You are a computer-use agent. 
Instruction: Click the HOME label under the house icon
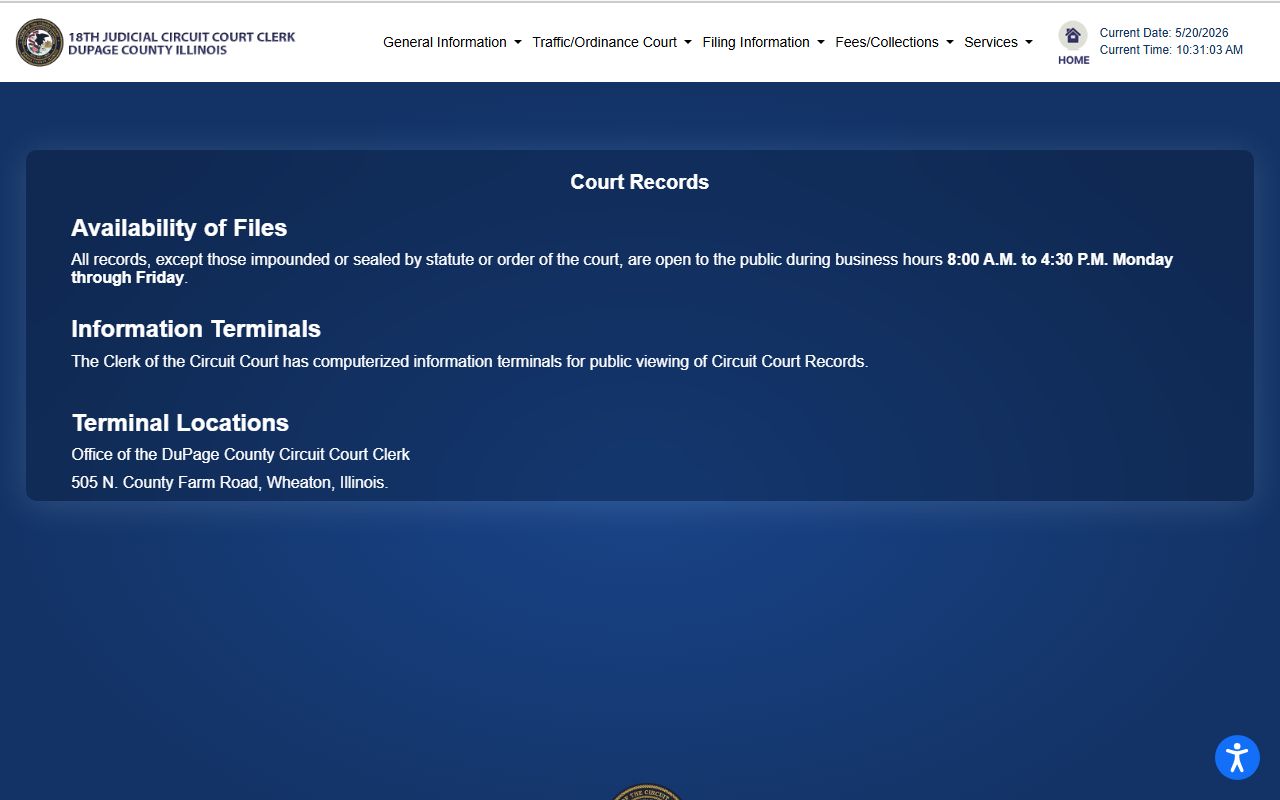click(x=1074, y=60)
